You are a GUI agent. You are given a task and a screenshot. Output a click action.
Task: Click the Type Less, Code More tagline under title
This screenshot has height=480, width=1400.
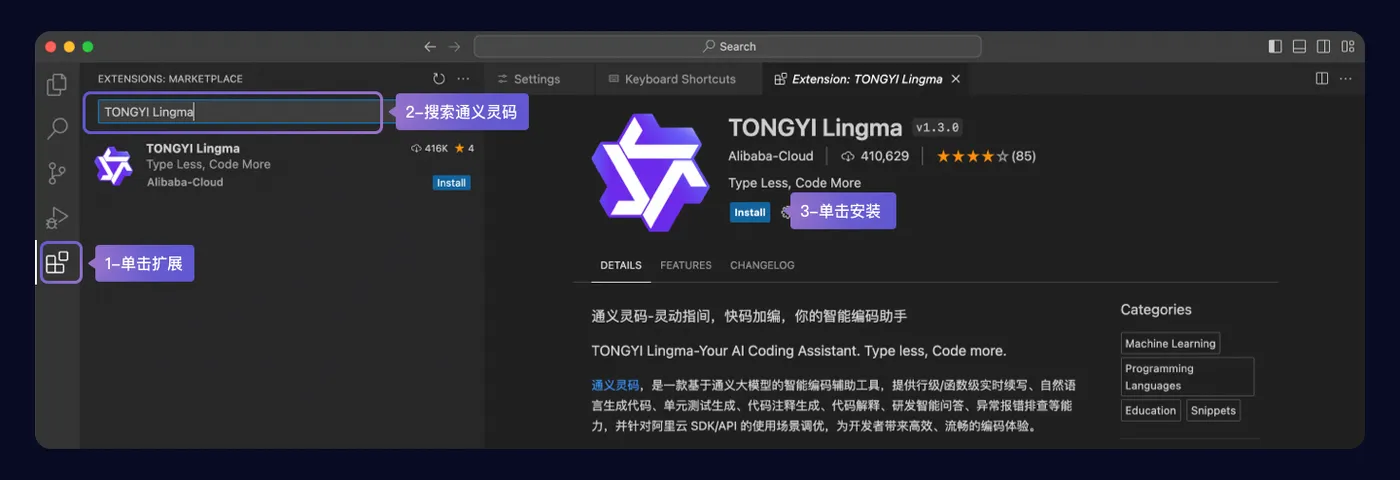tap(795, 183)
